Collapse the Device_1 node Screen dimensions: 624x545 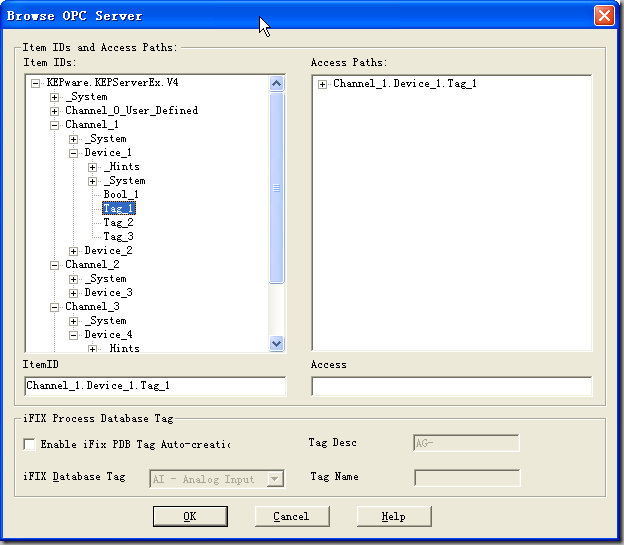(73, 153)
